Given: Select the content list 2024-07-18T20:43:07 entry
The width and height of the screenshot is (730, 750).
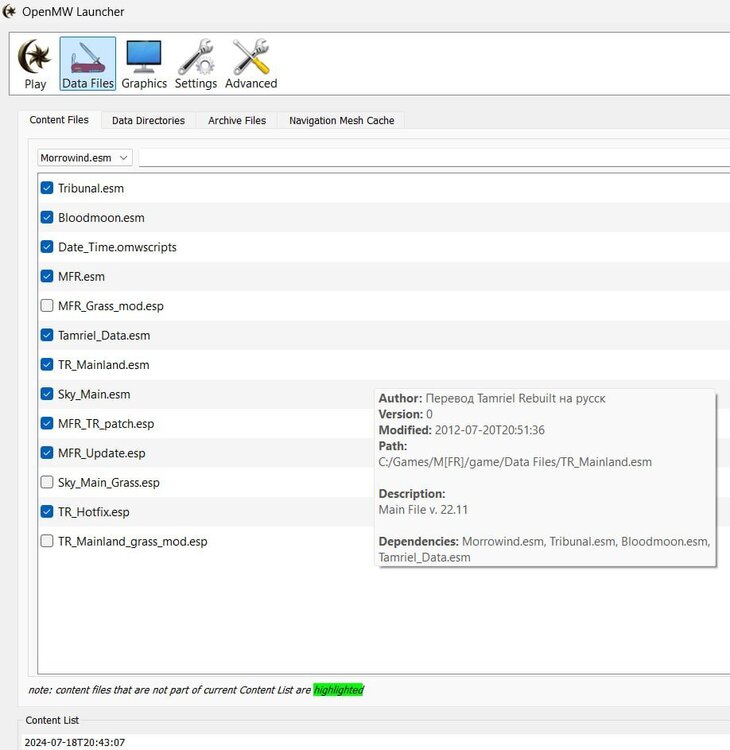Looking at the screenshot, I should click(x=75, y=742).
